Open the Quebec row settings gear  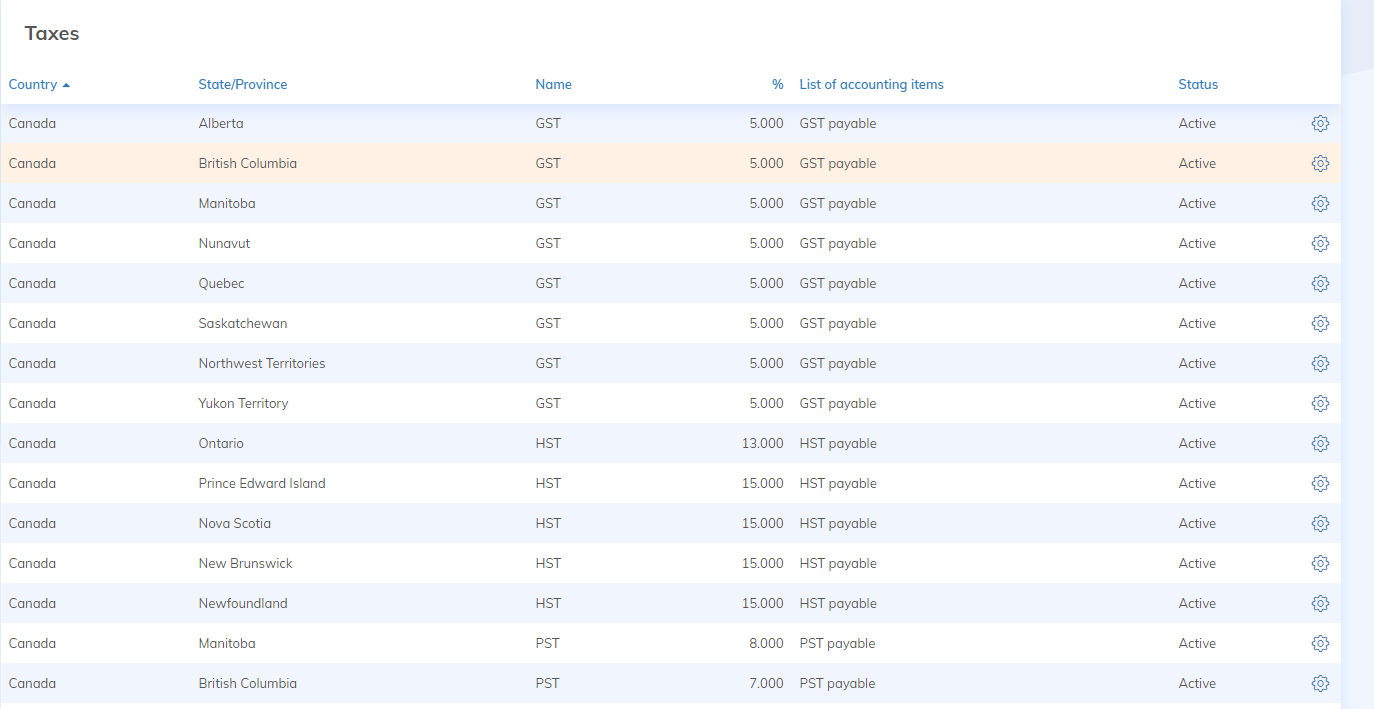click(1320, 284)
